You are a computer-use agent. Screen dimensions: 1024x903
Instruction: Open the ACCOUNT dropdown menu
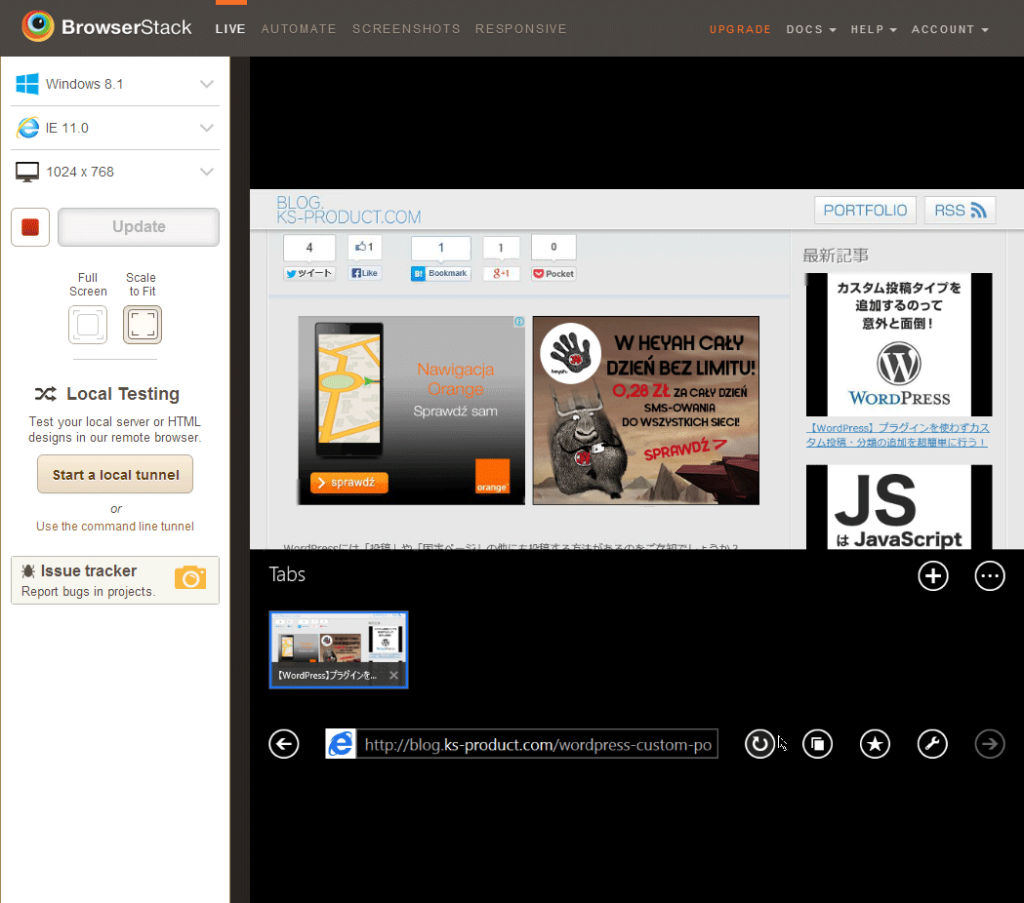coord(950,29)
